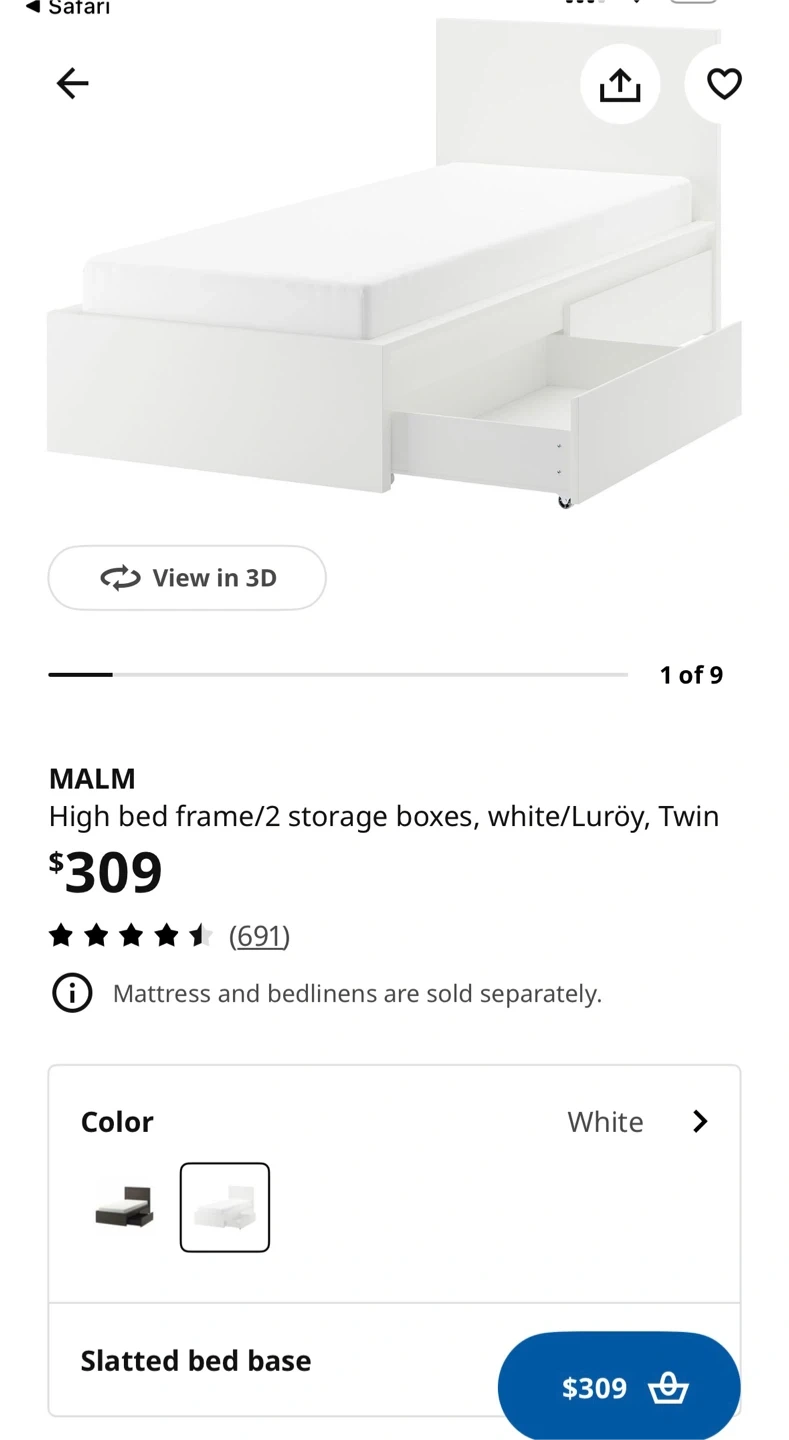Tap the info icon beside the mattress notice
This screenshot has height=1440, width=789.
(72, 993)
